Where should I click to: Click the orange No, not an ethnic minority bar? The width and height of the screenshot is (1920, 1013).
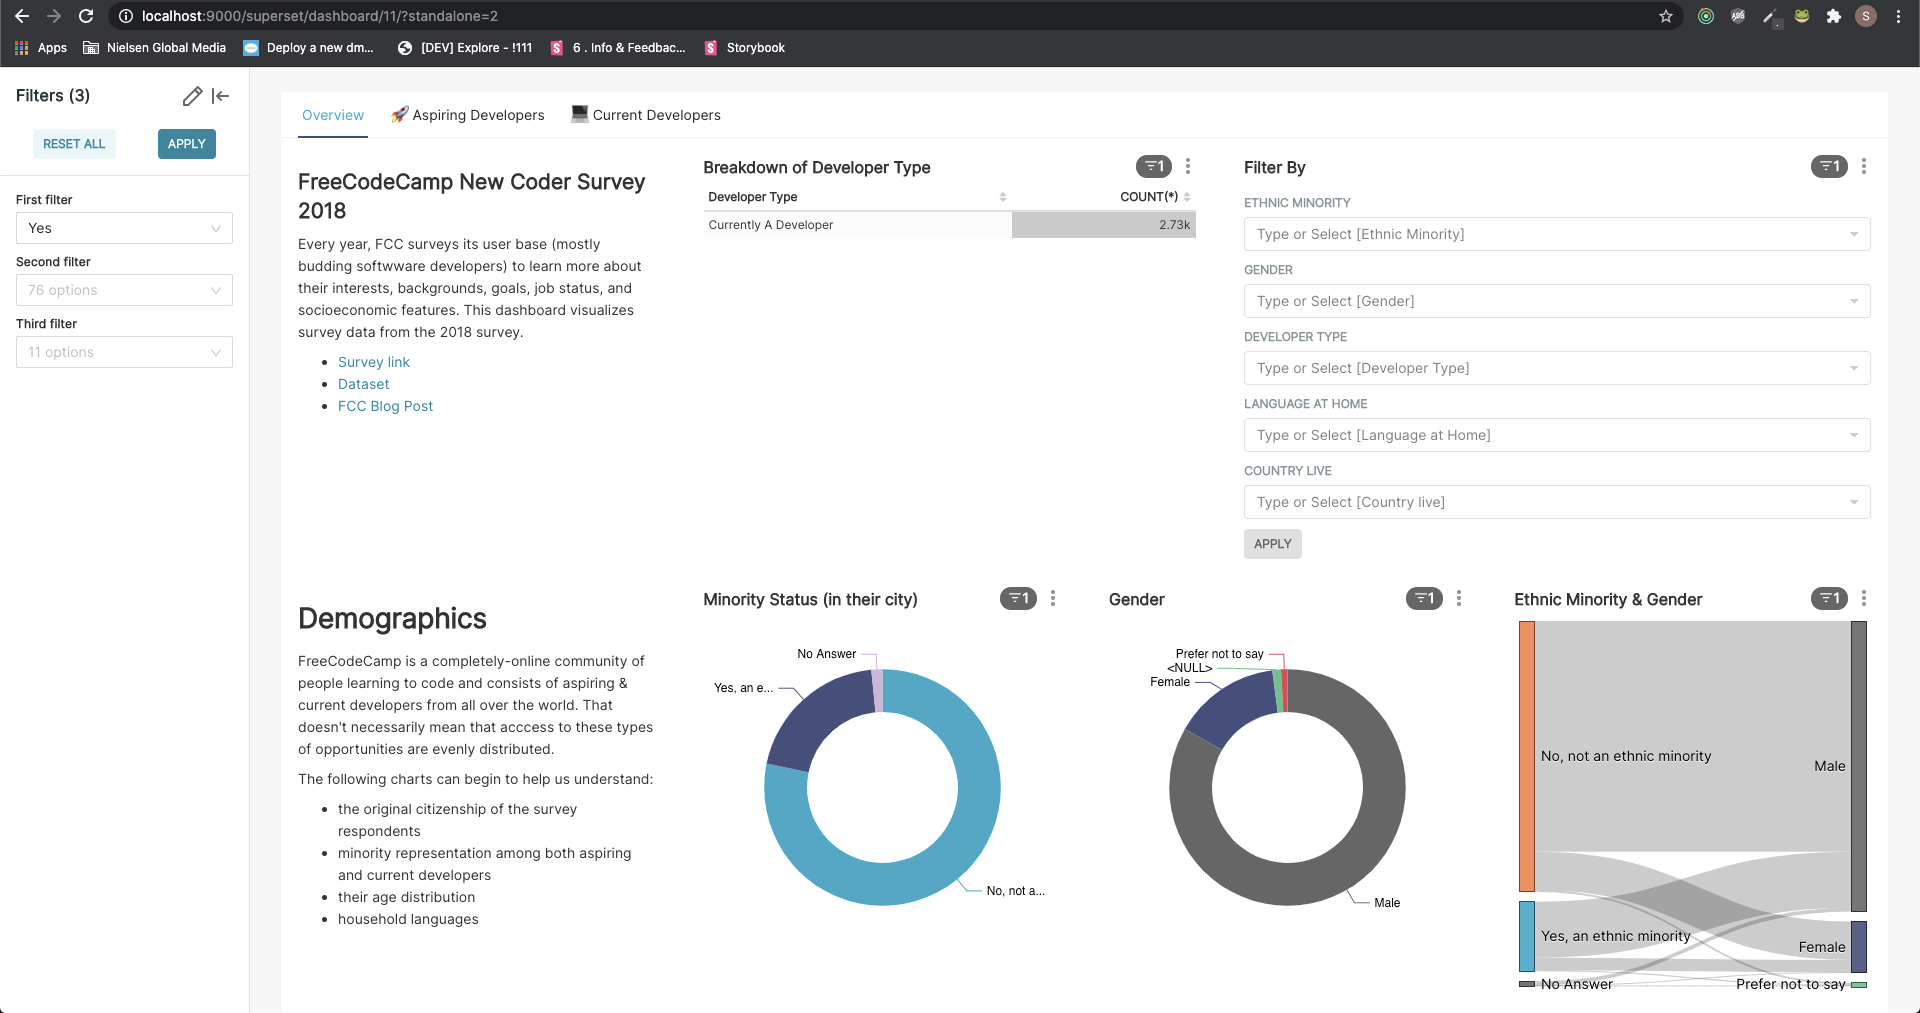point(1527,756)
